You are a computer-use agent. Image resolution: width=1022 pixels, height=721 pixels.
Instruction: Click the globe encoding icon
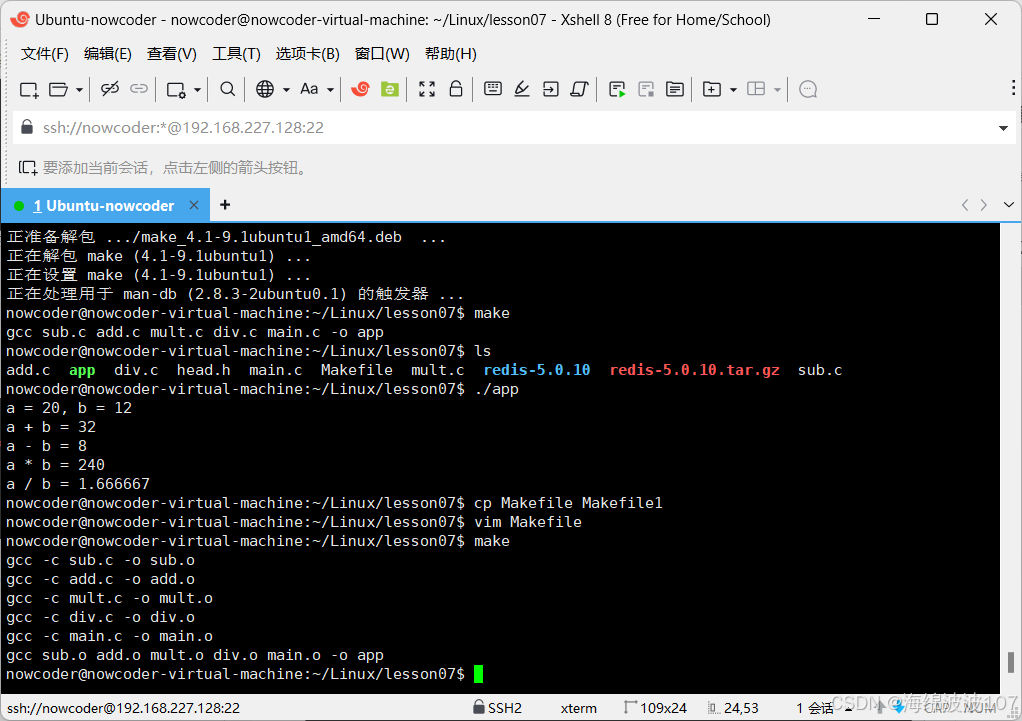click(265, 89)
